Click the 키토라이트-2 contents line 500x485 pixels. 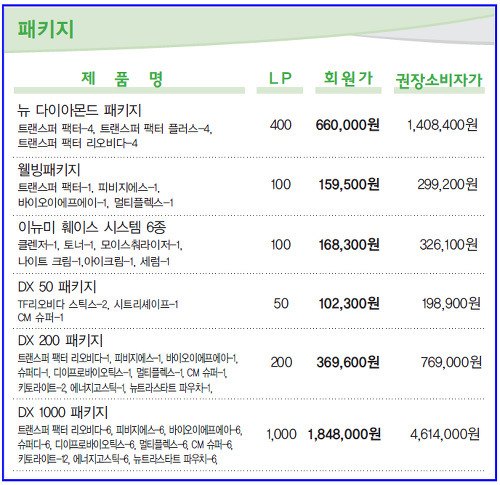(x=115, y=388)
